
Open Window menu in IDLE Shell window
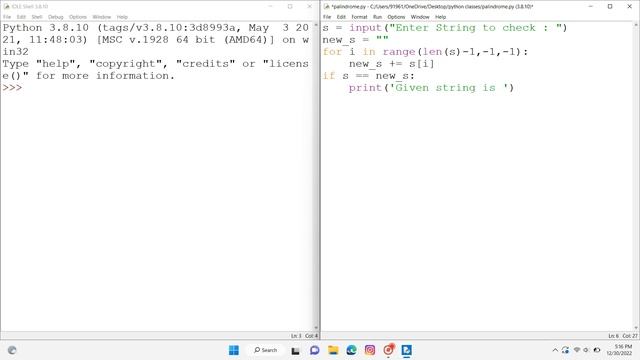102,17
